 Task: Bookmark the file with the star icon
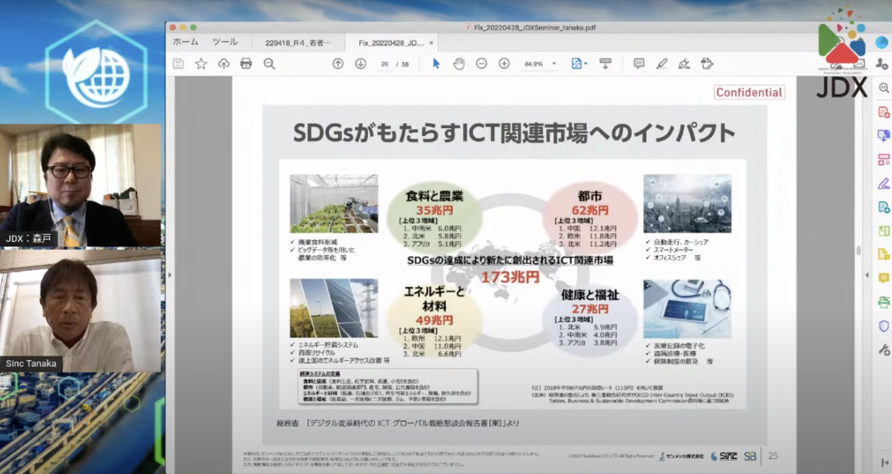coord(201,64)
